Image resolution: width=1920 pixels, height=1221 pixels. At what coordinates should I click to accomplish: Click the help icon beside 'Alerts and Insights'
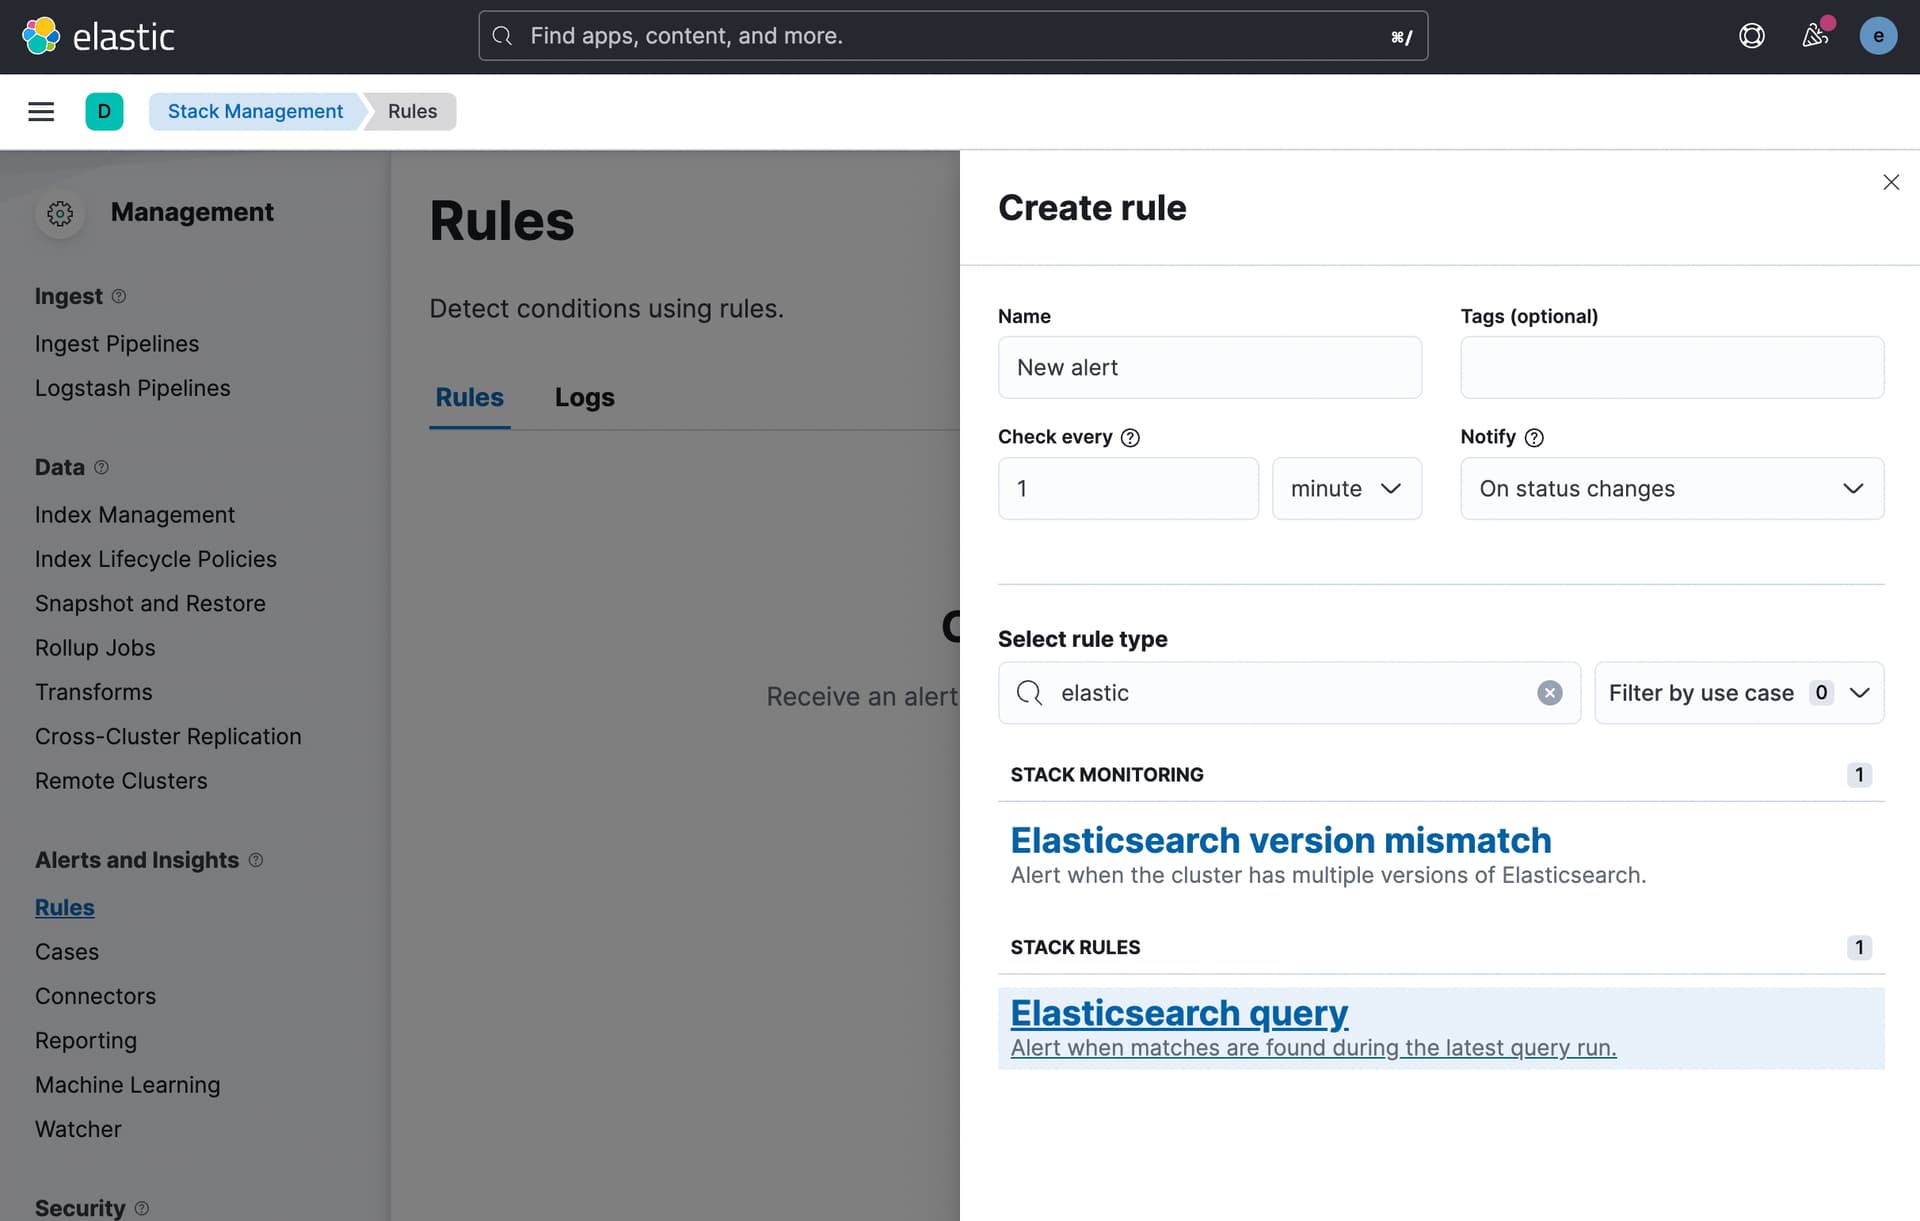click(x=256, y=860)
